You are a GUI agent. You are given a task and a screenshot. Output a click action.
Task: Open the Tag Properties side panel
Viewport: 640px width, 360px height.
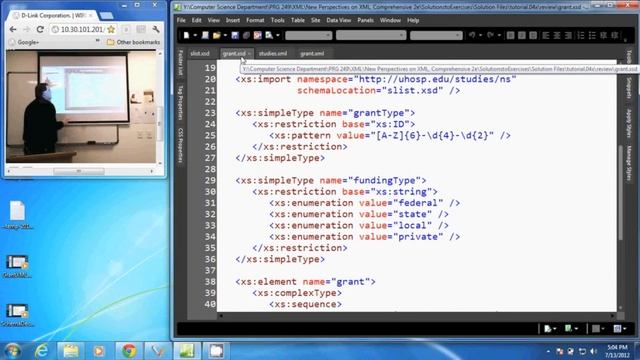pos(181,102)
